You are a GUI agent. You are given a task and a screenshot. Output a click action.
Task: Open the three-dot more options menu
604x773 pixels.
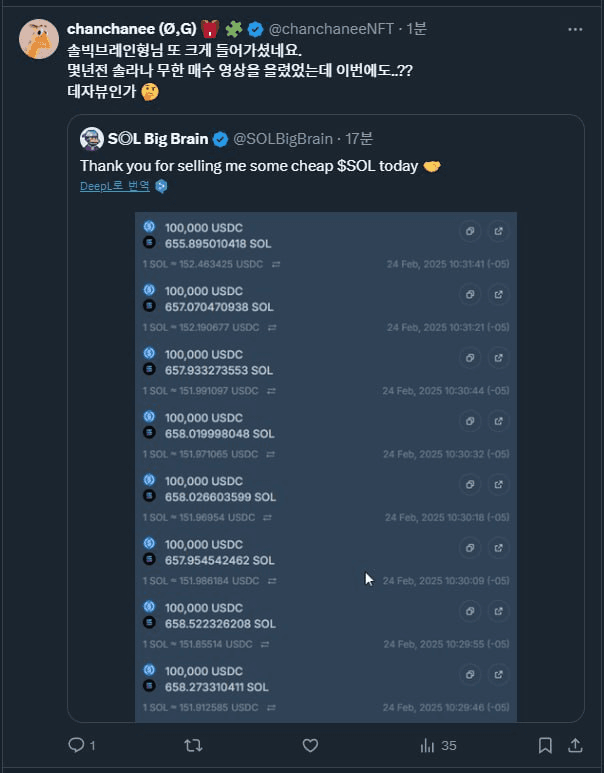575,29
